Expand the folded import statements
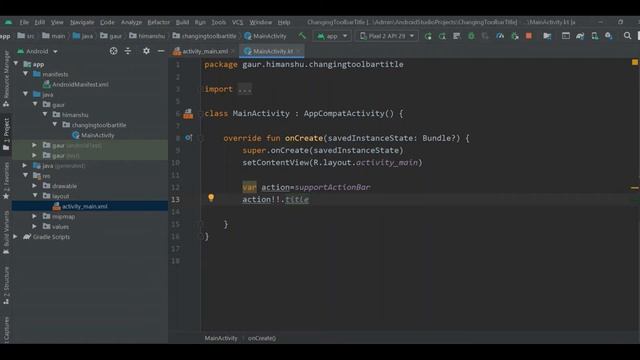 point(245,89)
